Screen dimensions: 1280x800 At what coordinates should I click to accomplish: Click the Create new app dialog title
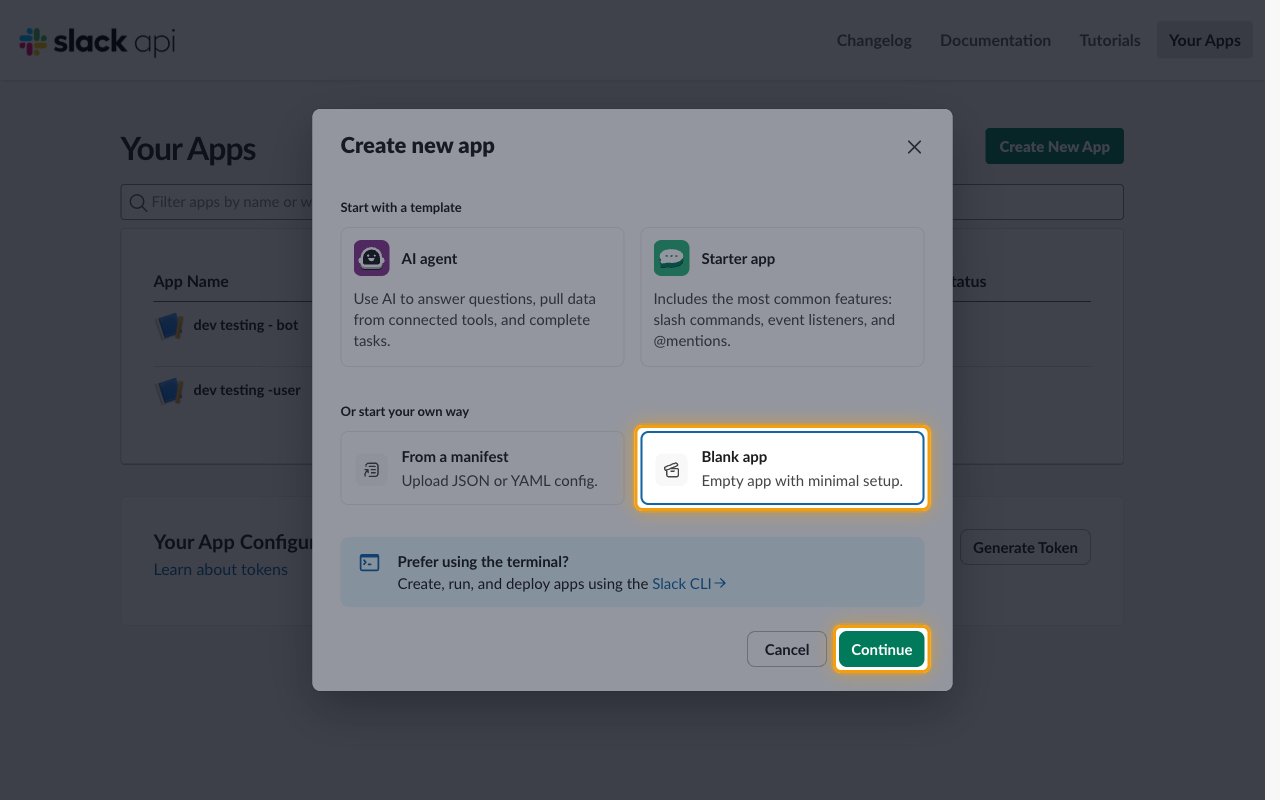coord(417,146)
